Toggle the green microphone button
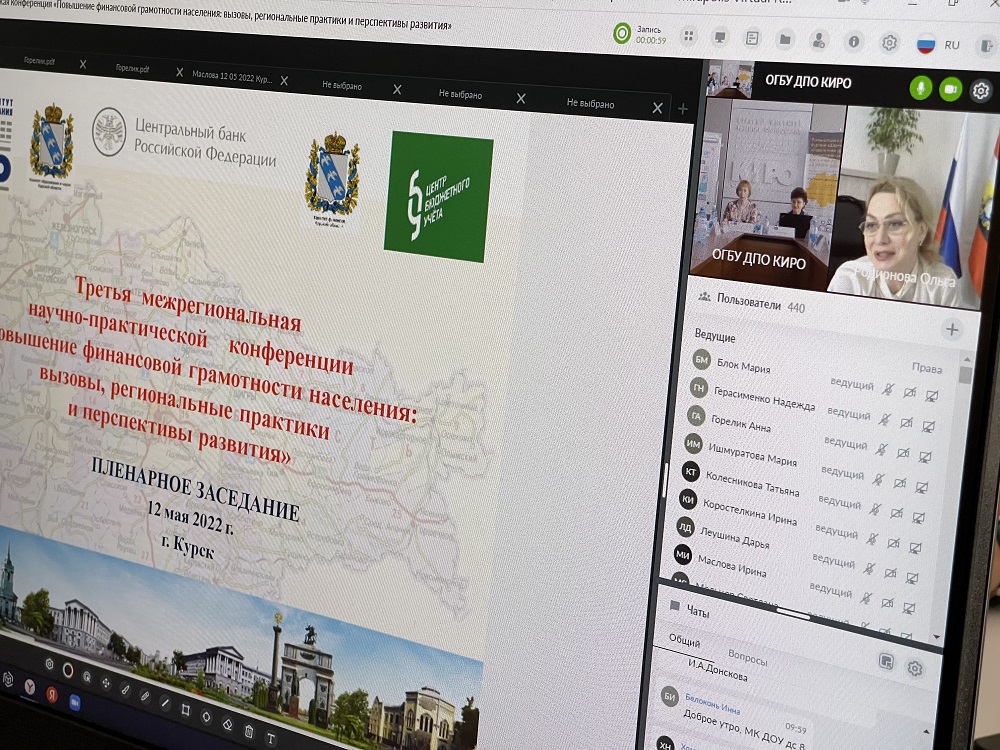Screen dimensions: 1000x750 pyautogui.click(x=921, y=88)
